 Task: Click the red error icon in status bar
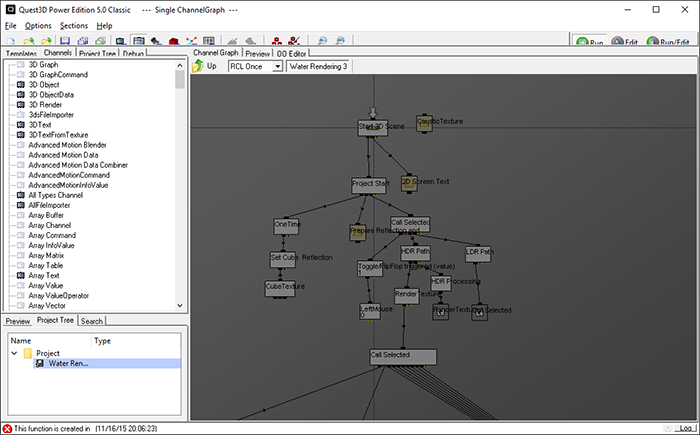(x=8, y=428)
